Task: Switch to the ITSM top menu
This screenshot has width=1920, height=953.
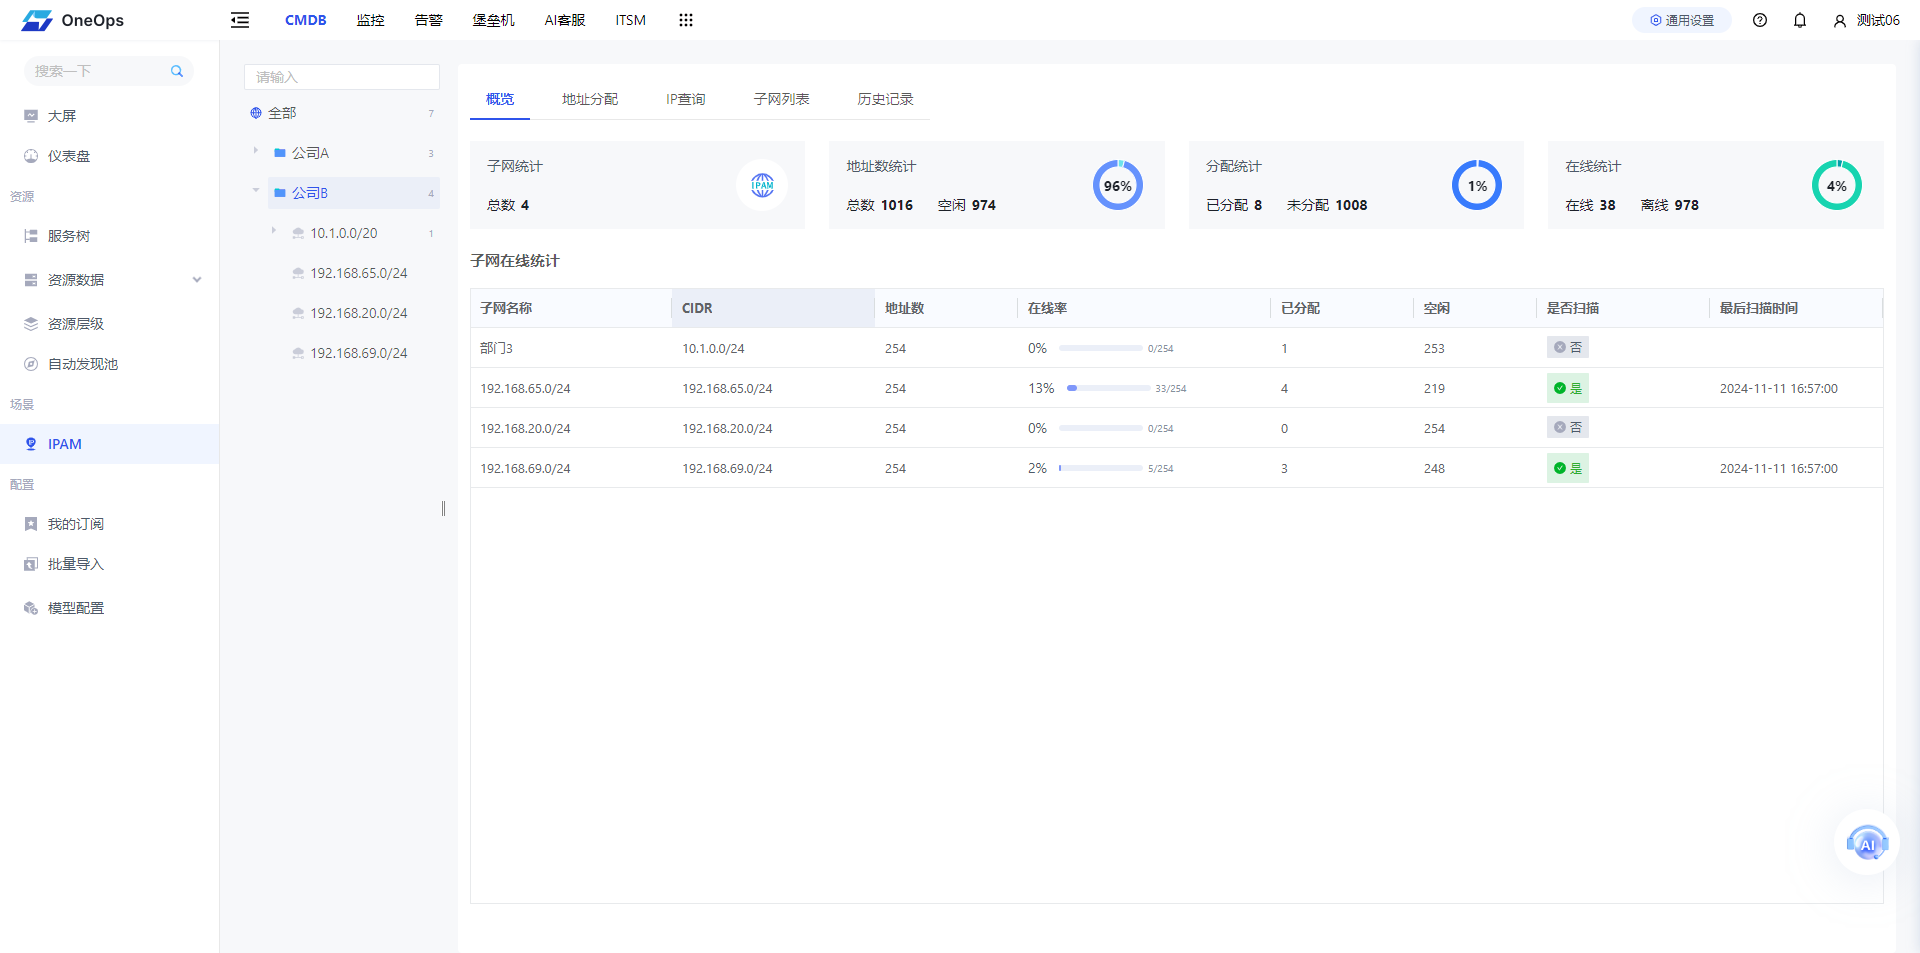Action: (x=630, y=20)
